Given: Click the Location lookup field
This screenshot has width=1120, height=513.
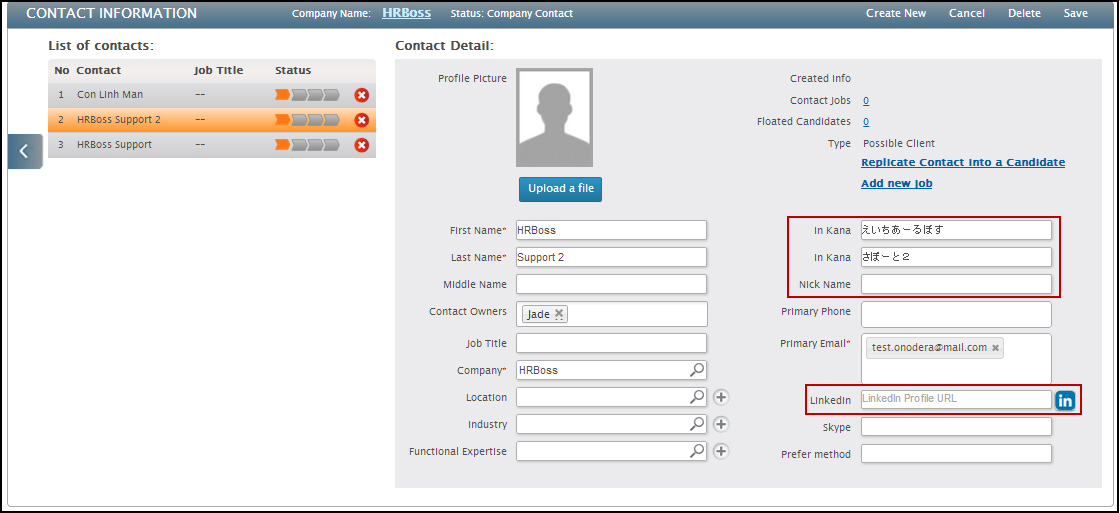Looking at the screenshot, I should pyautogui.click(x=611, y=397).
